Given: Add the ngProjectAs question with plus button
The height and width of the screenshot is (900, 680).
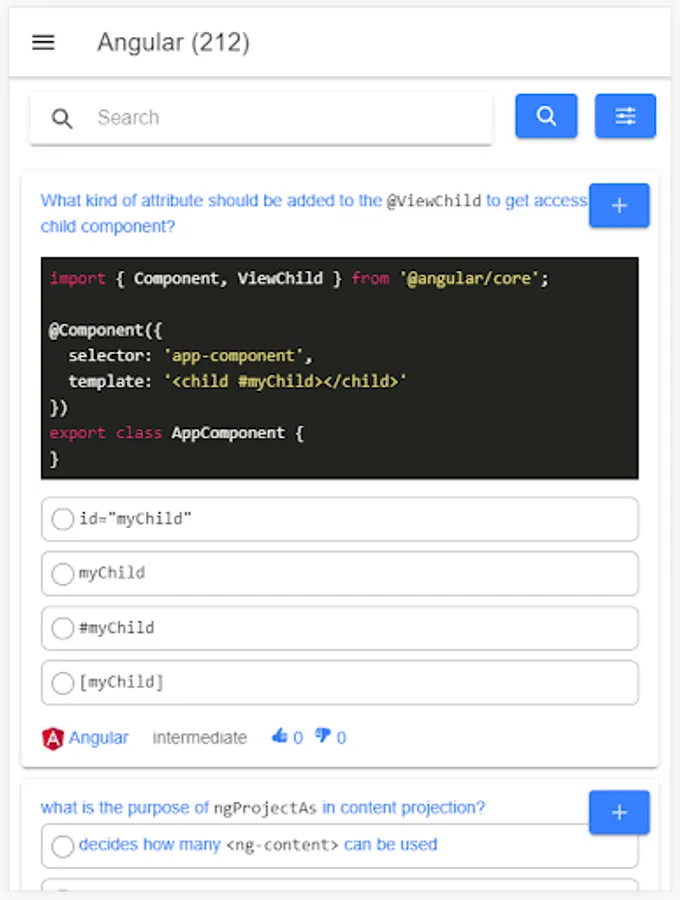Looking at the screenshot, I should [619, 812].
